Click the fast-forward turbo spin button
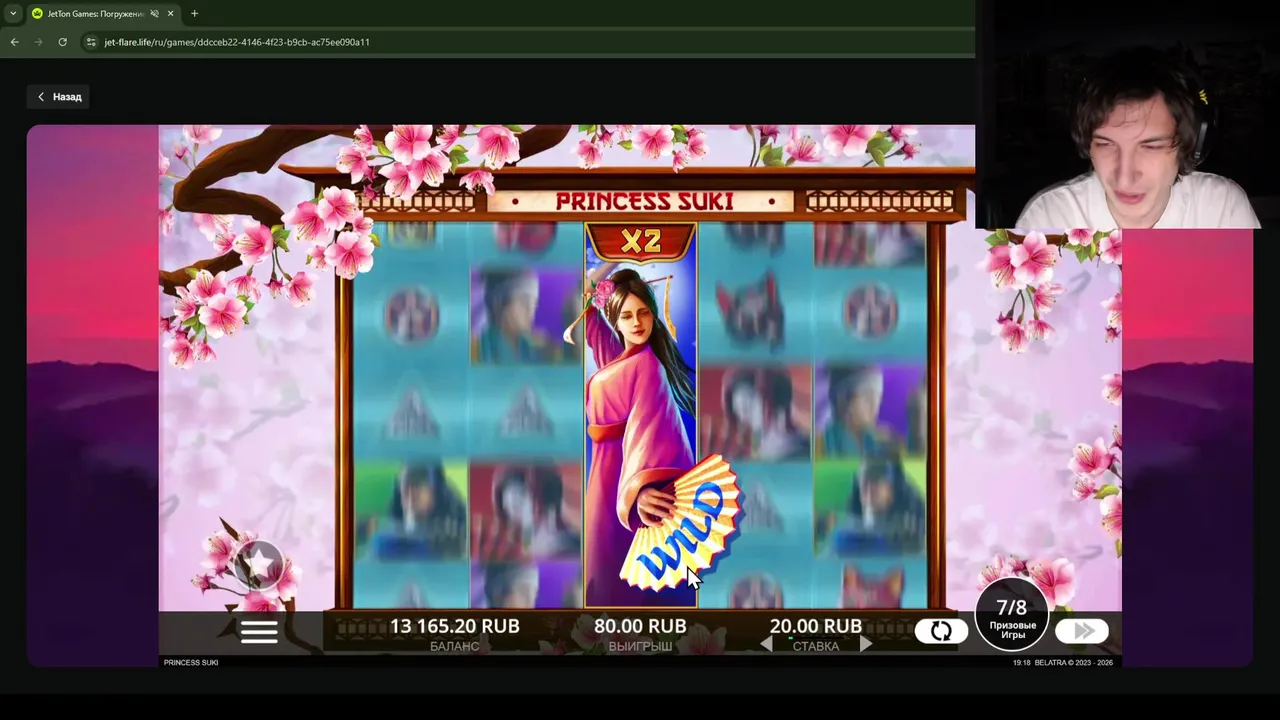The image size is (1280, 720). tap(1083, 631)
